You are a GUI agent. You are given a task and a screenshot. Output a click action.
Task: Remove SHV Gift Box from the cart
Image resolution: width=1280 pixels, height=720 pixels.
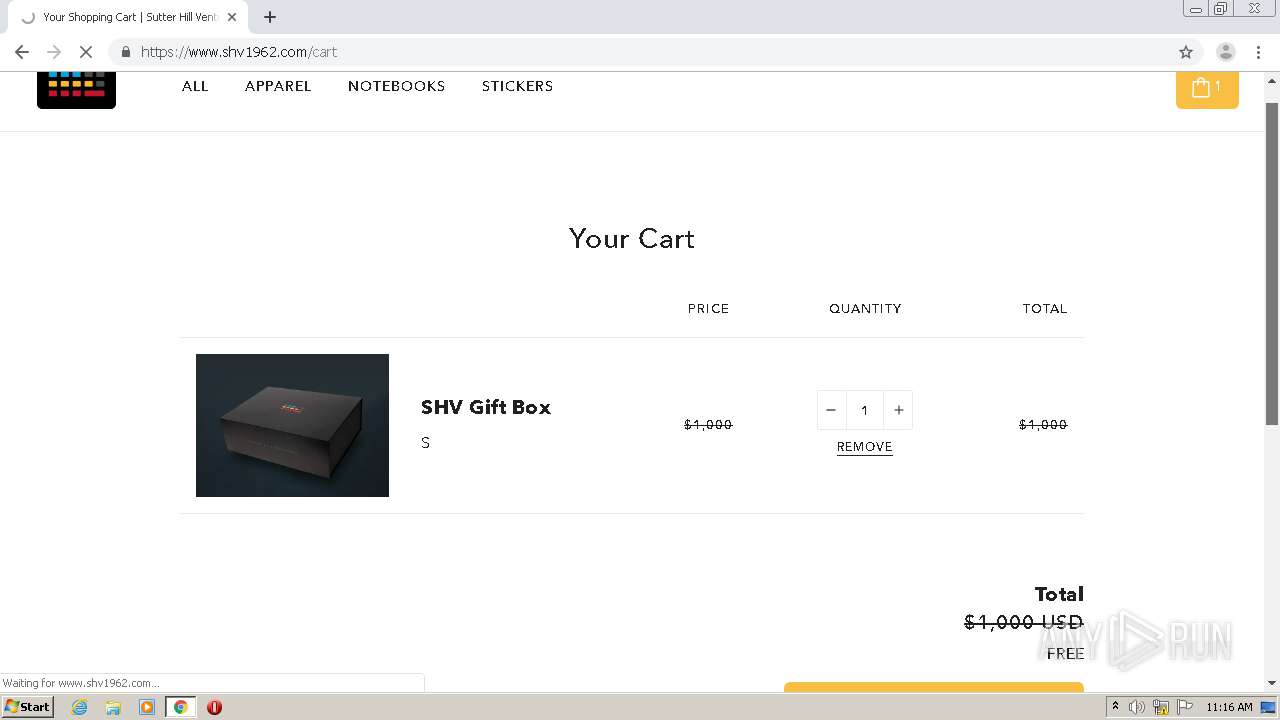[864, 447]
